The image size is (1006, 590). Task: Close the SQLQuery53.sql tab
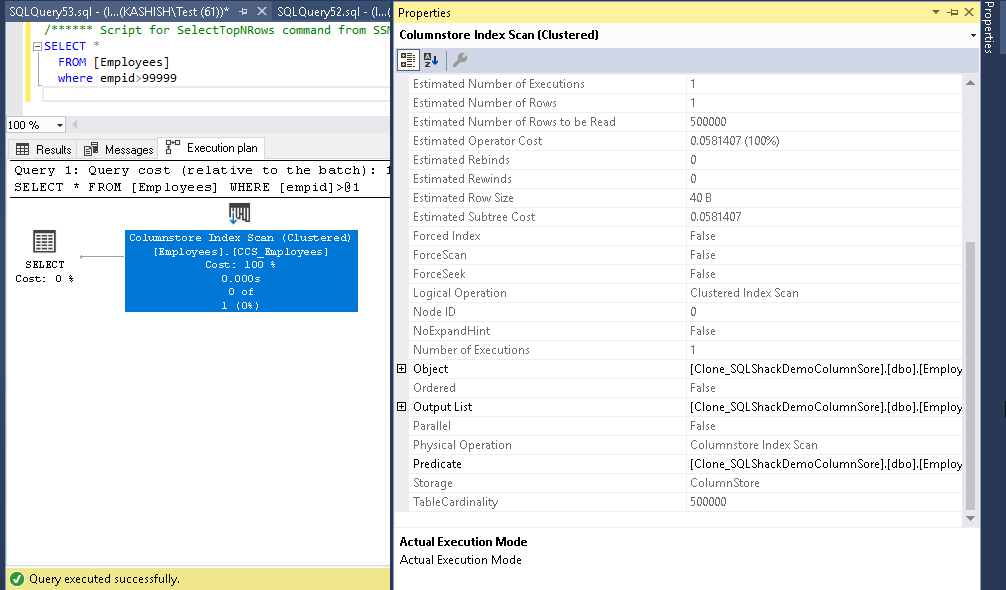coord(262,12)
